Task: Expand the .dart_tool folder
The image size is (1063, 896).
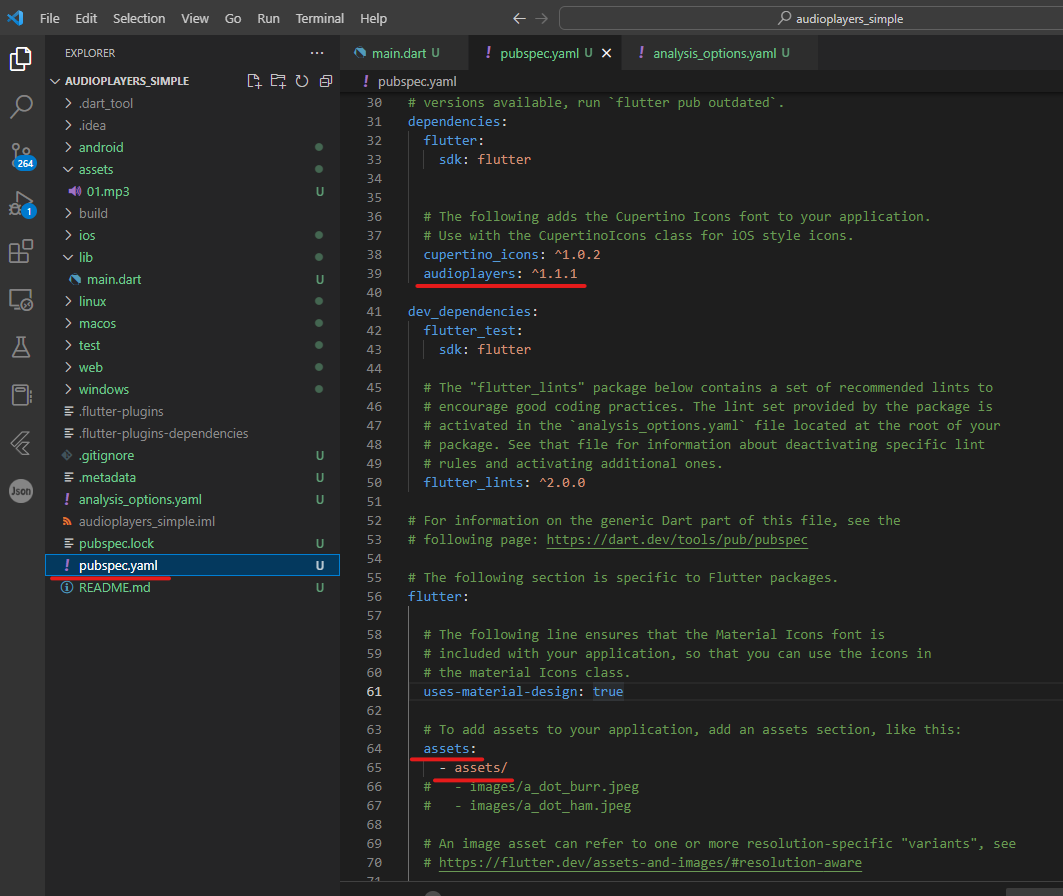Action: (x=193, y=103)
